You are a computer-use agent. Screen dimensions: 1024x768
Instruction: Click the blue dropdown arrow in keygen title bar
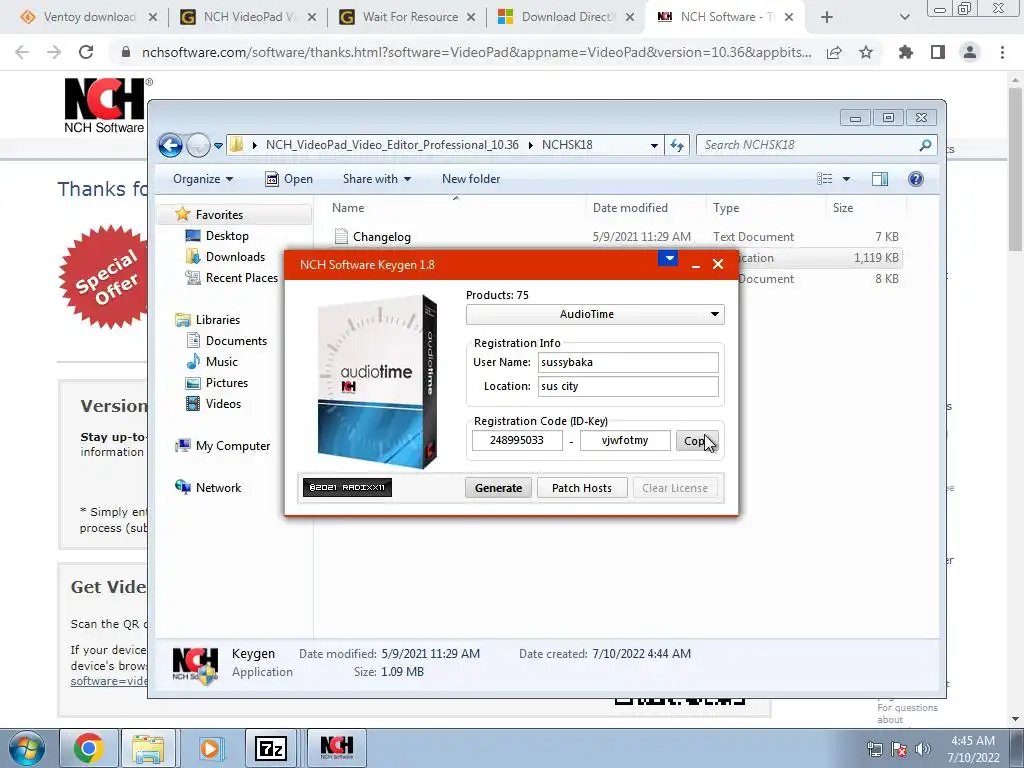pos(668,259)
